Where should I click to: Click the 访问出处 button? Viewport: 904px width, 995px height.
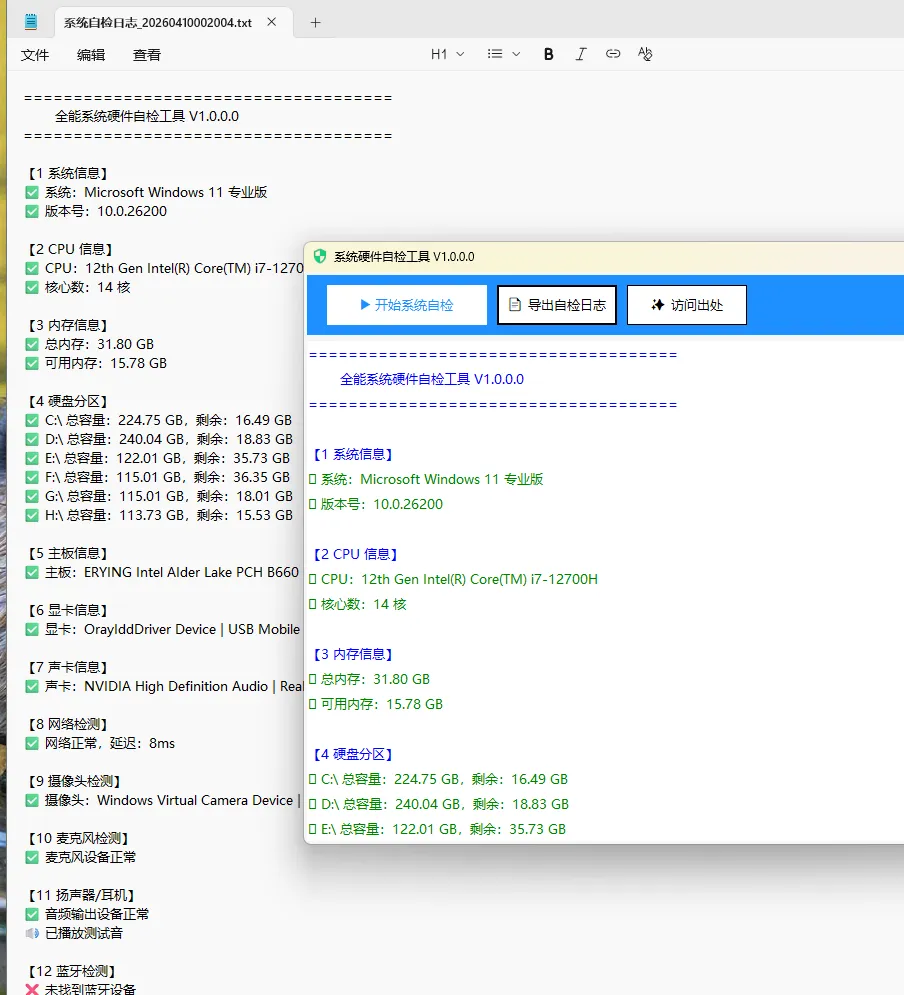tap(686, 305)
